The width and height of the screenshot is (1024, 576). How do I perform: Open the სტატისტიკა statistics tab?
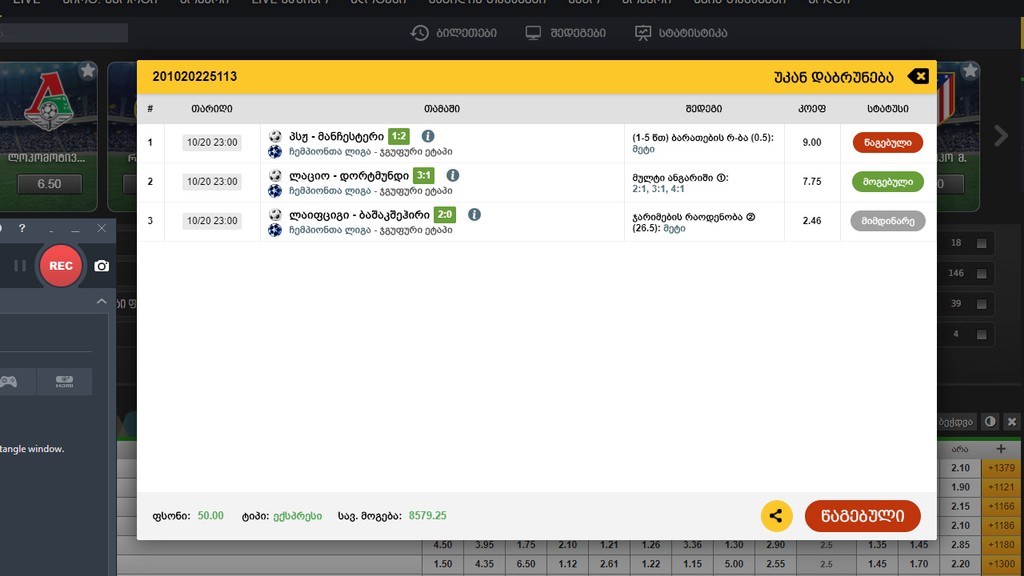point(680,33)
